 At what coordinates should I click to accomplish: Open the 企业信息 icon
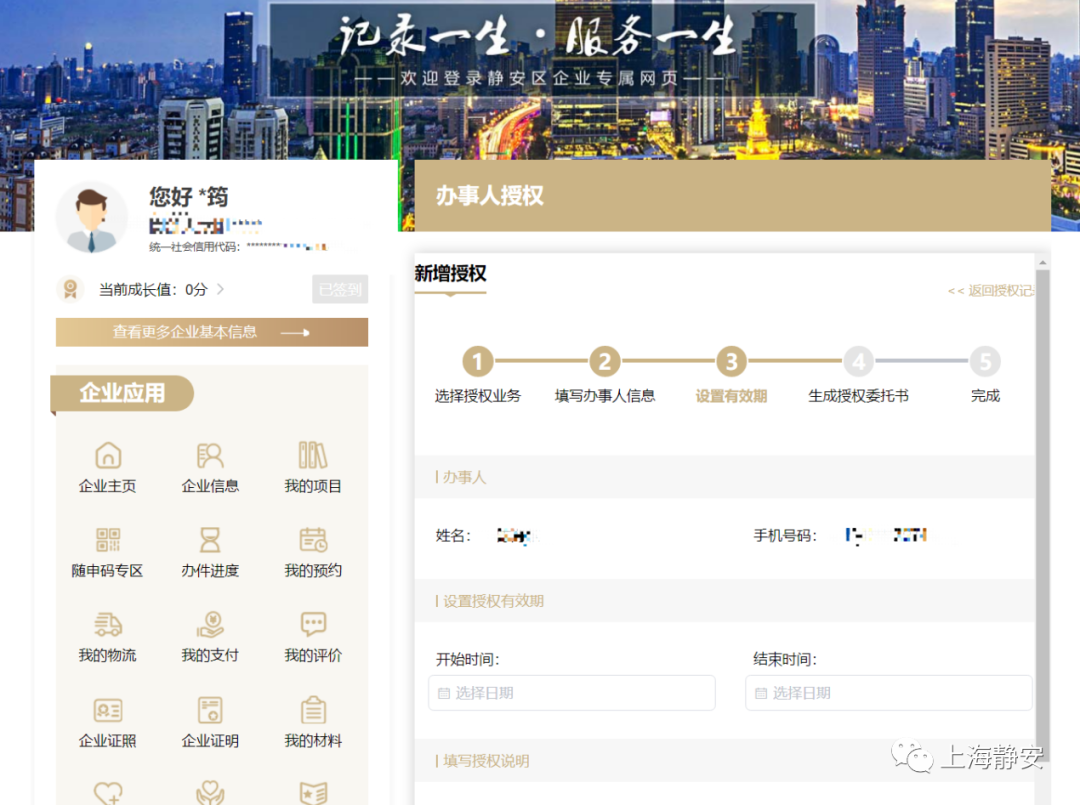pos(210,455)
